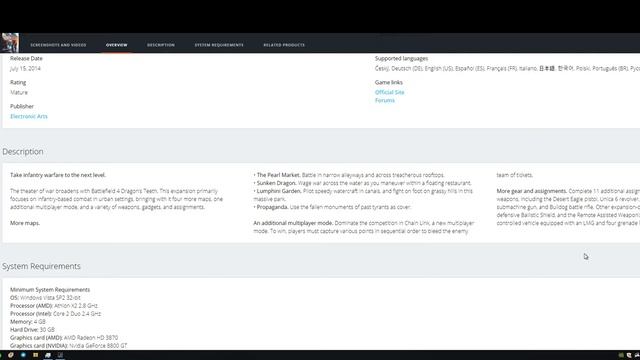Click the 'Lumphini Garden' bullet text

(x=363, y=195)
